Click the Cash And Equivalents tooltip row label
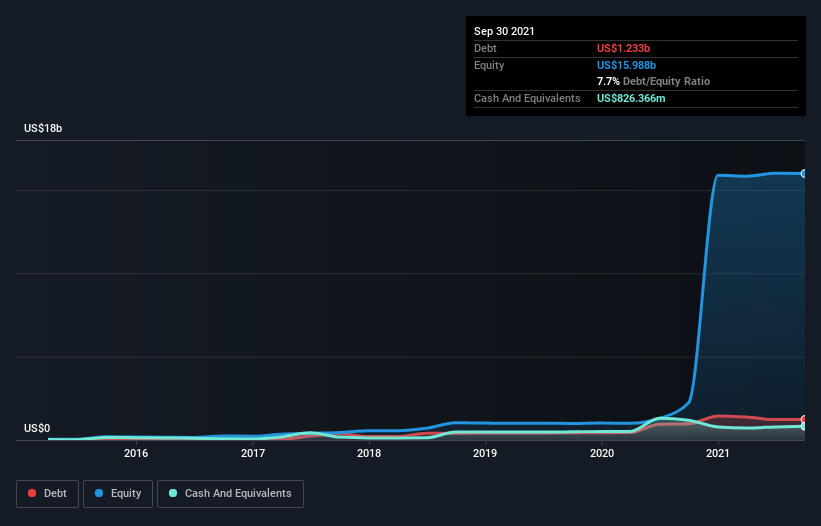 pyautogui.click(x=527, y=98)
